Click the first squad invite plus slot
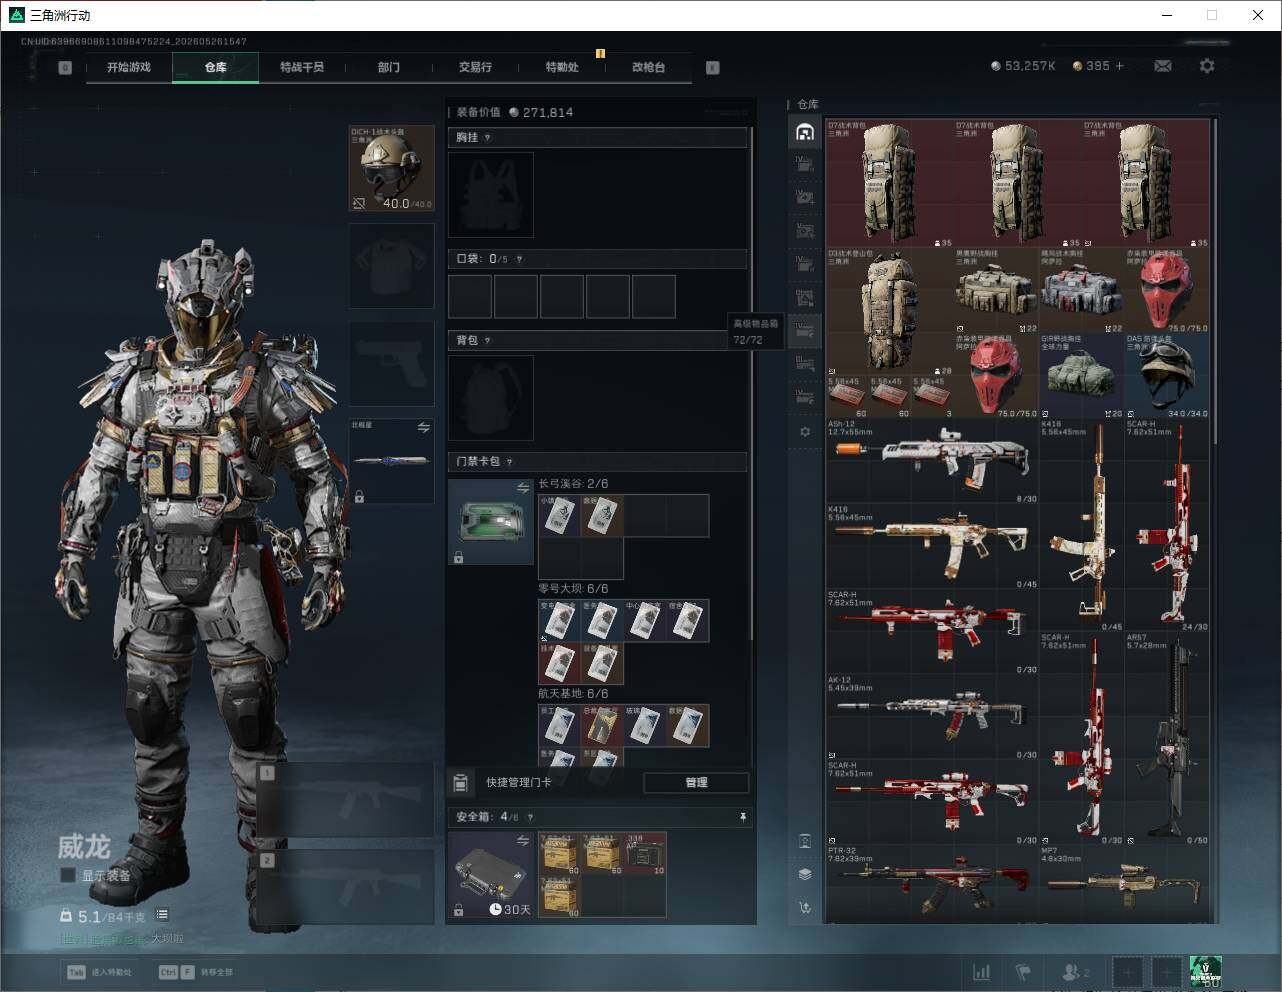Viewport: 1282px width, 992px height. (x=1128, y=971)
